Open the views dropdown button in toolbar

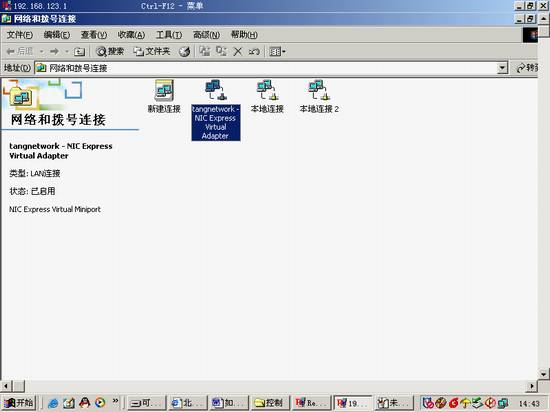pos(277,52)
